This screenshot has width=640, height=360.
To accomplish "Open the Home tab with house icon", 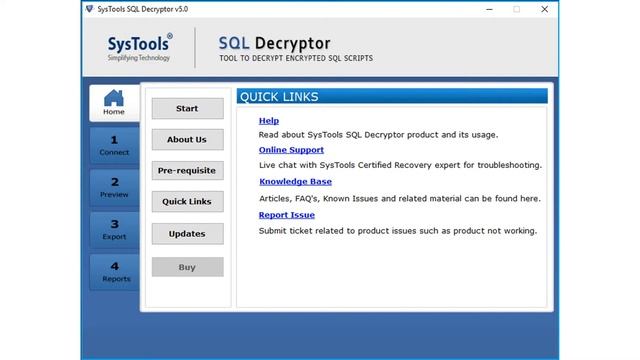I will click(114, 103).
